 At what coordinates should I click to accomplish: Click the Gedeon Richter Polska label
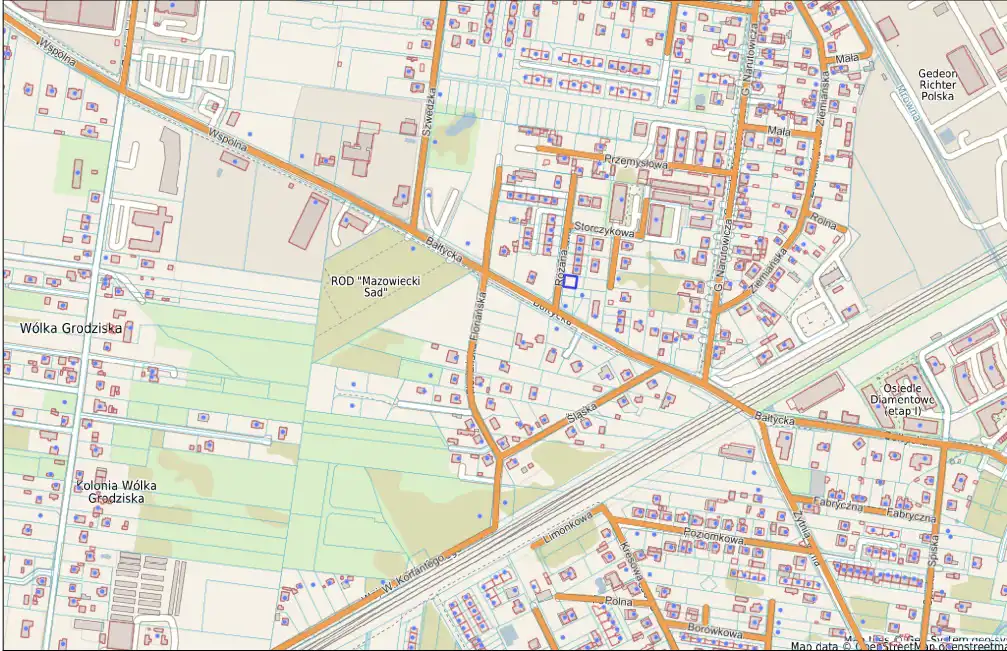[x=937, y=84]
